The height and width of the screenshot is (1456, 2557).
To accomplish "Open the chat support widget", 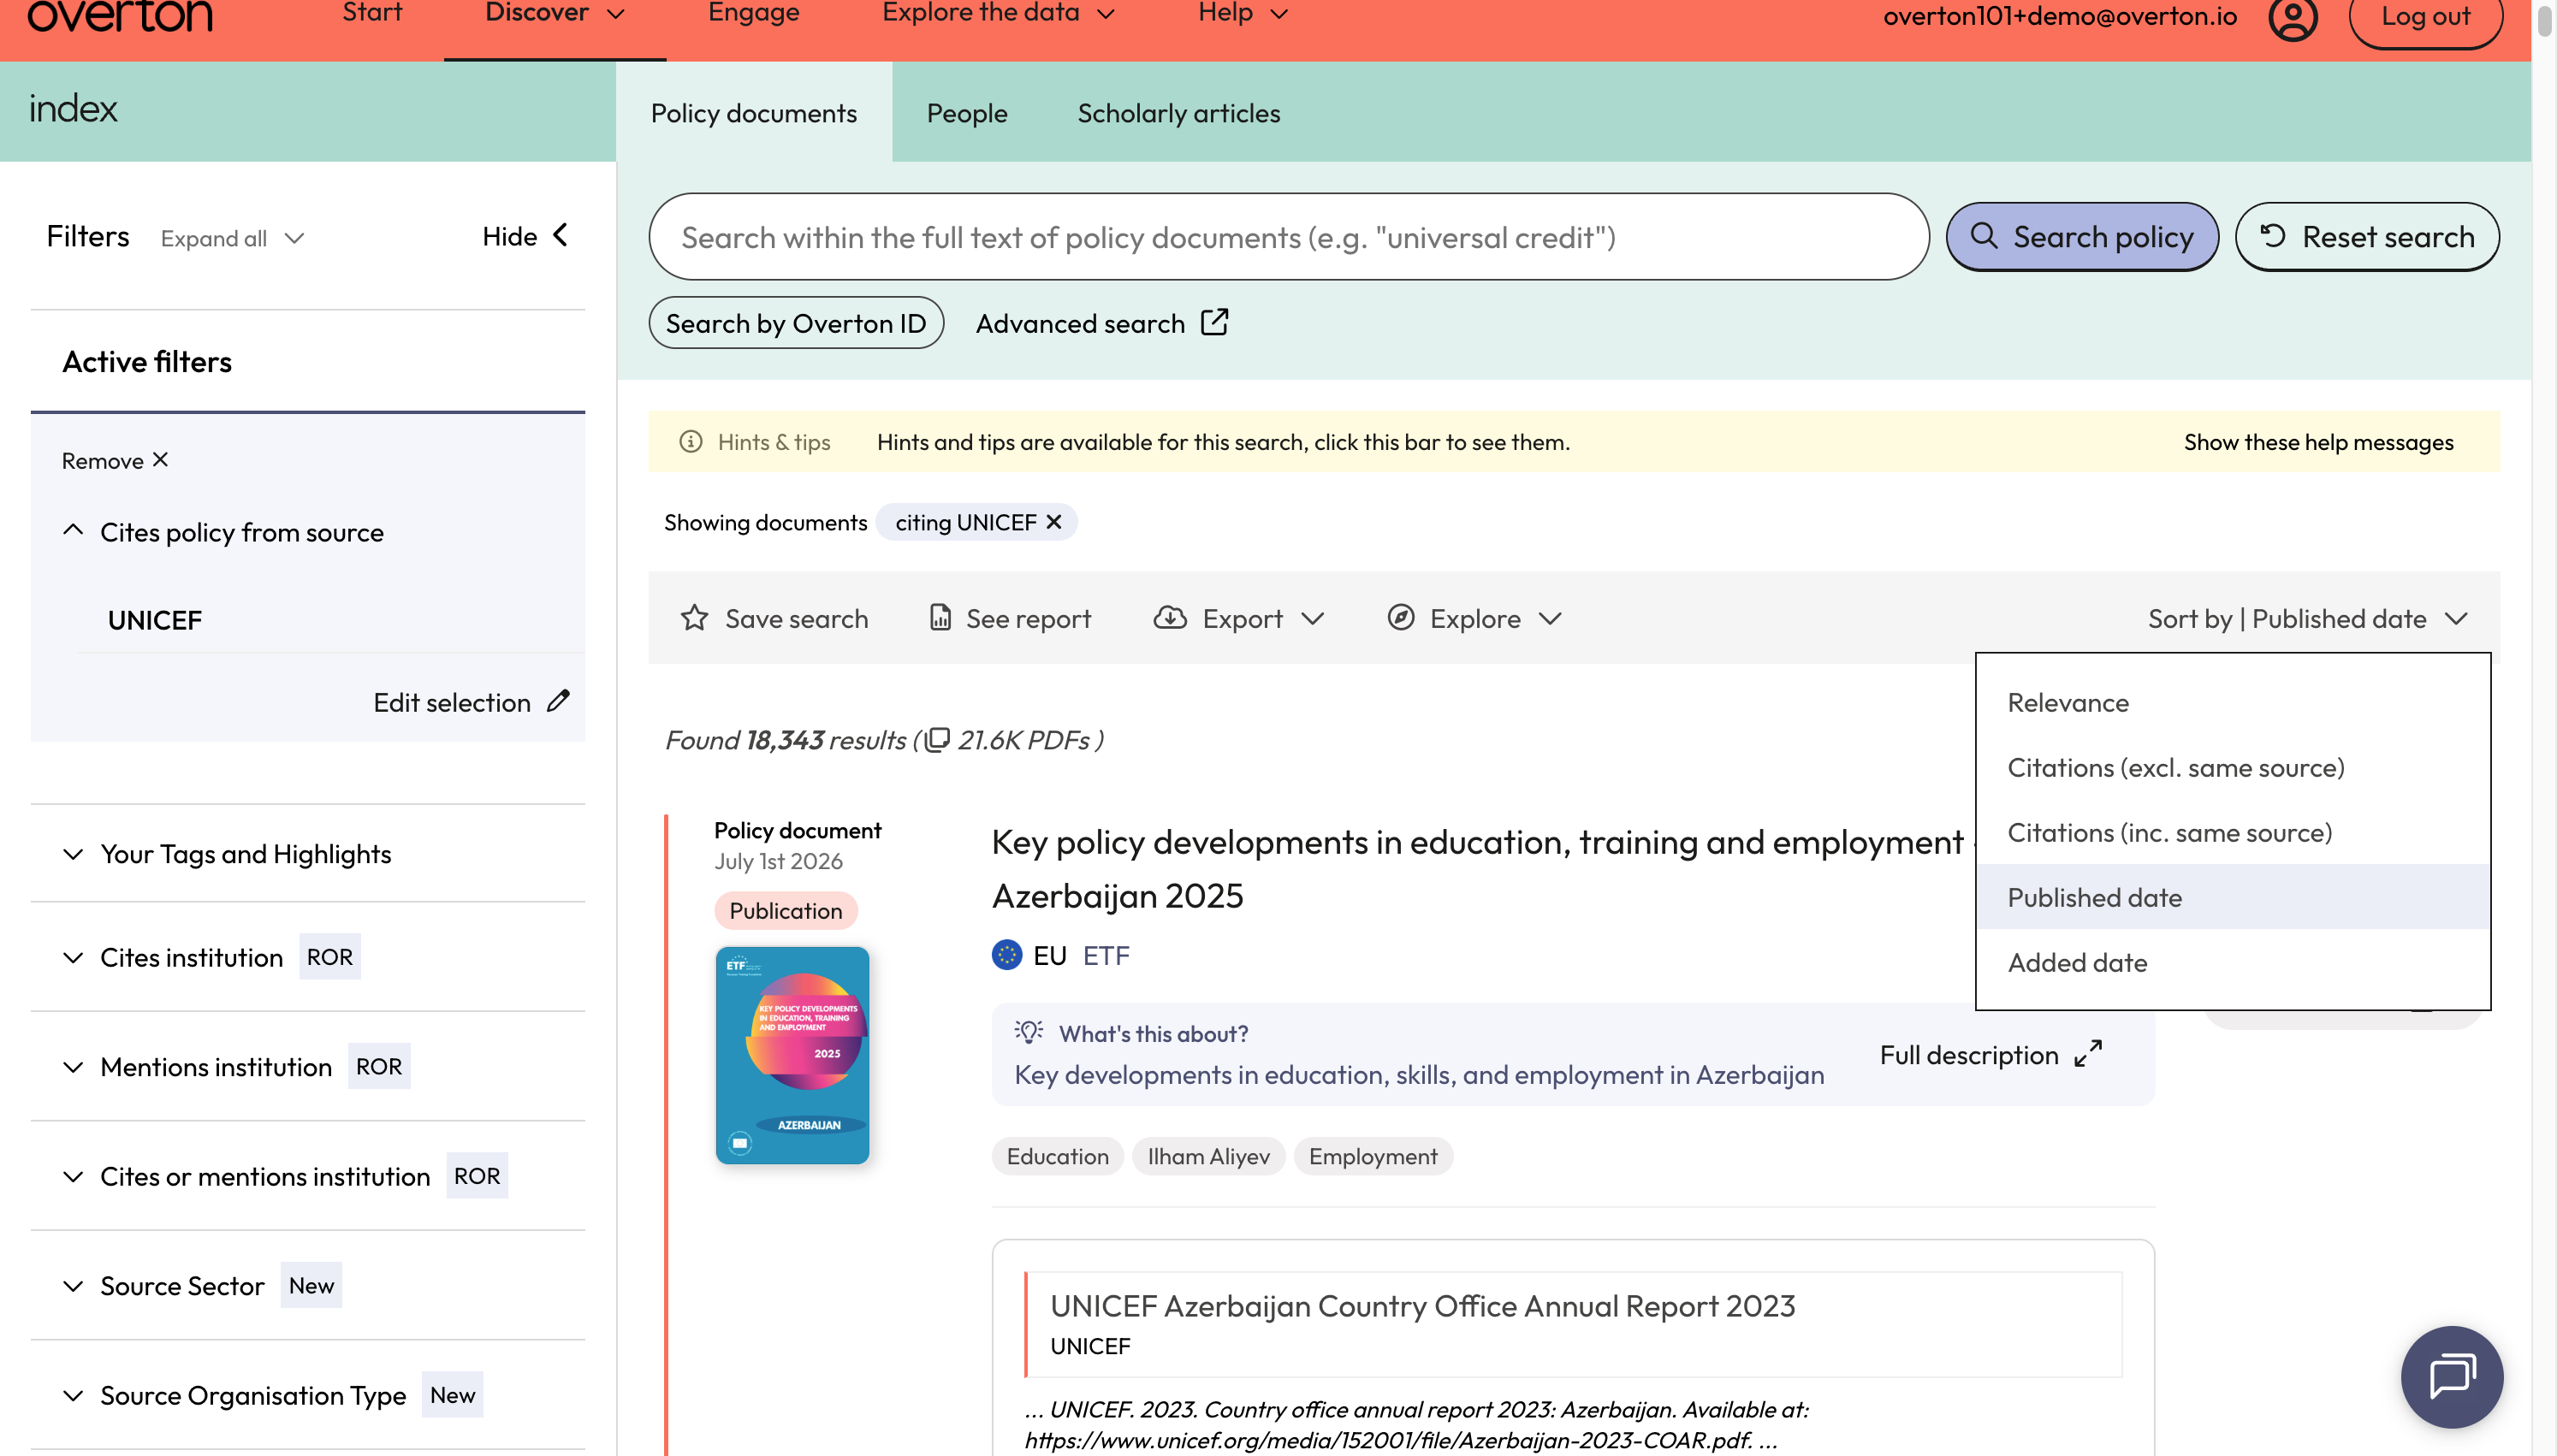I will [2451, 1376].
